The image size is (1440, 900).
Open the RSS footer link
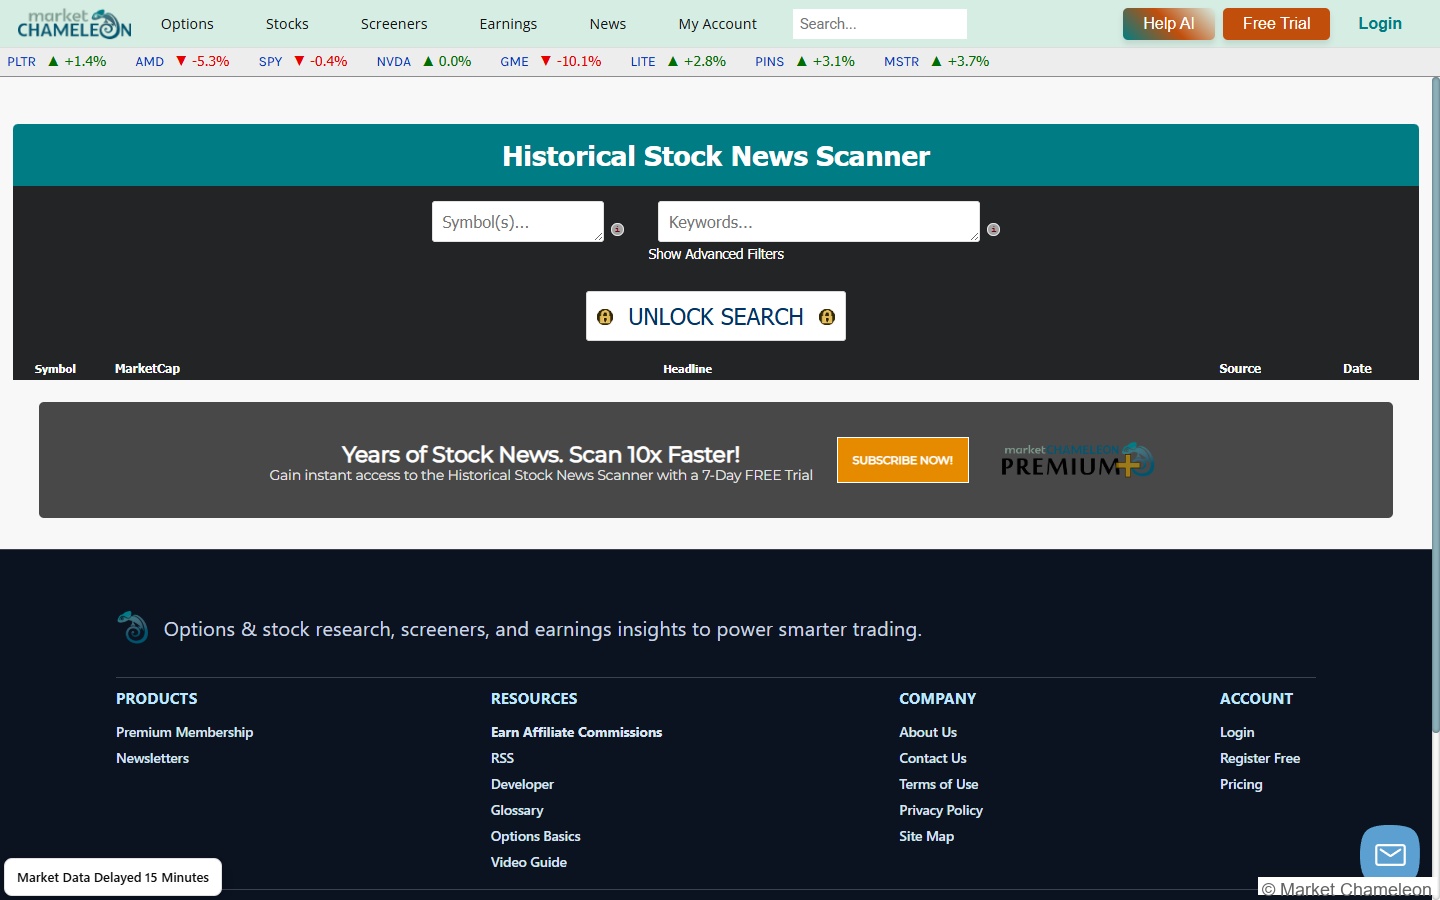(502, 758)
